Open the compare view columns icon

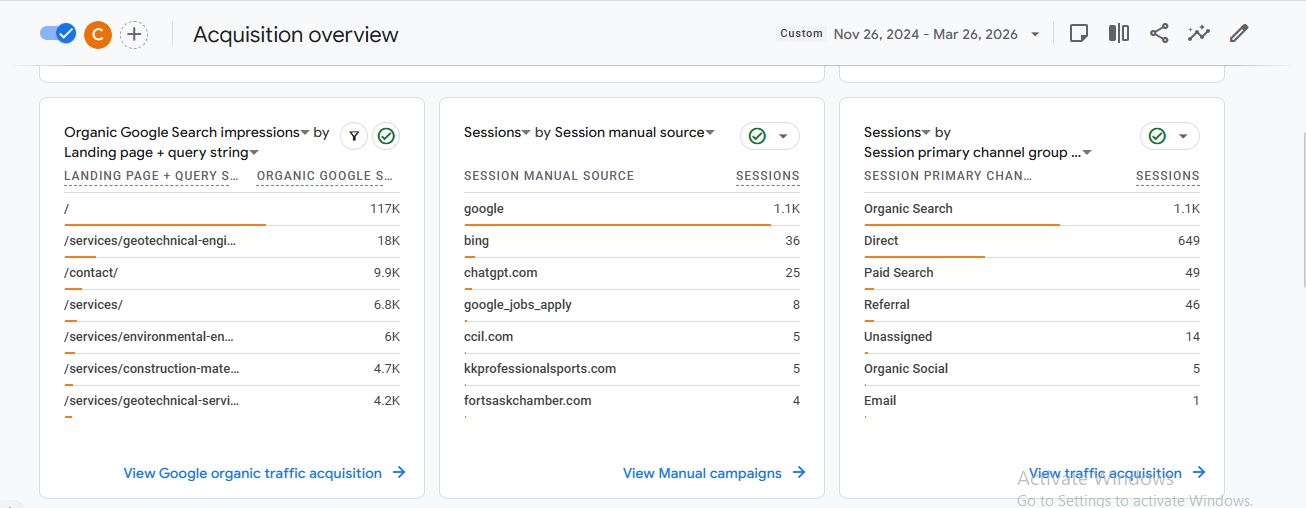click(1118, 34)
